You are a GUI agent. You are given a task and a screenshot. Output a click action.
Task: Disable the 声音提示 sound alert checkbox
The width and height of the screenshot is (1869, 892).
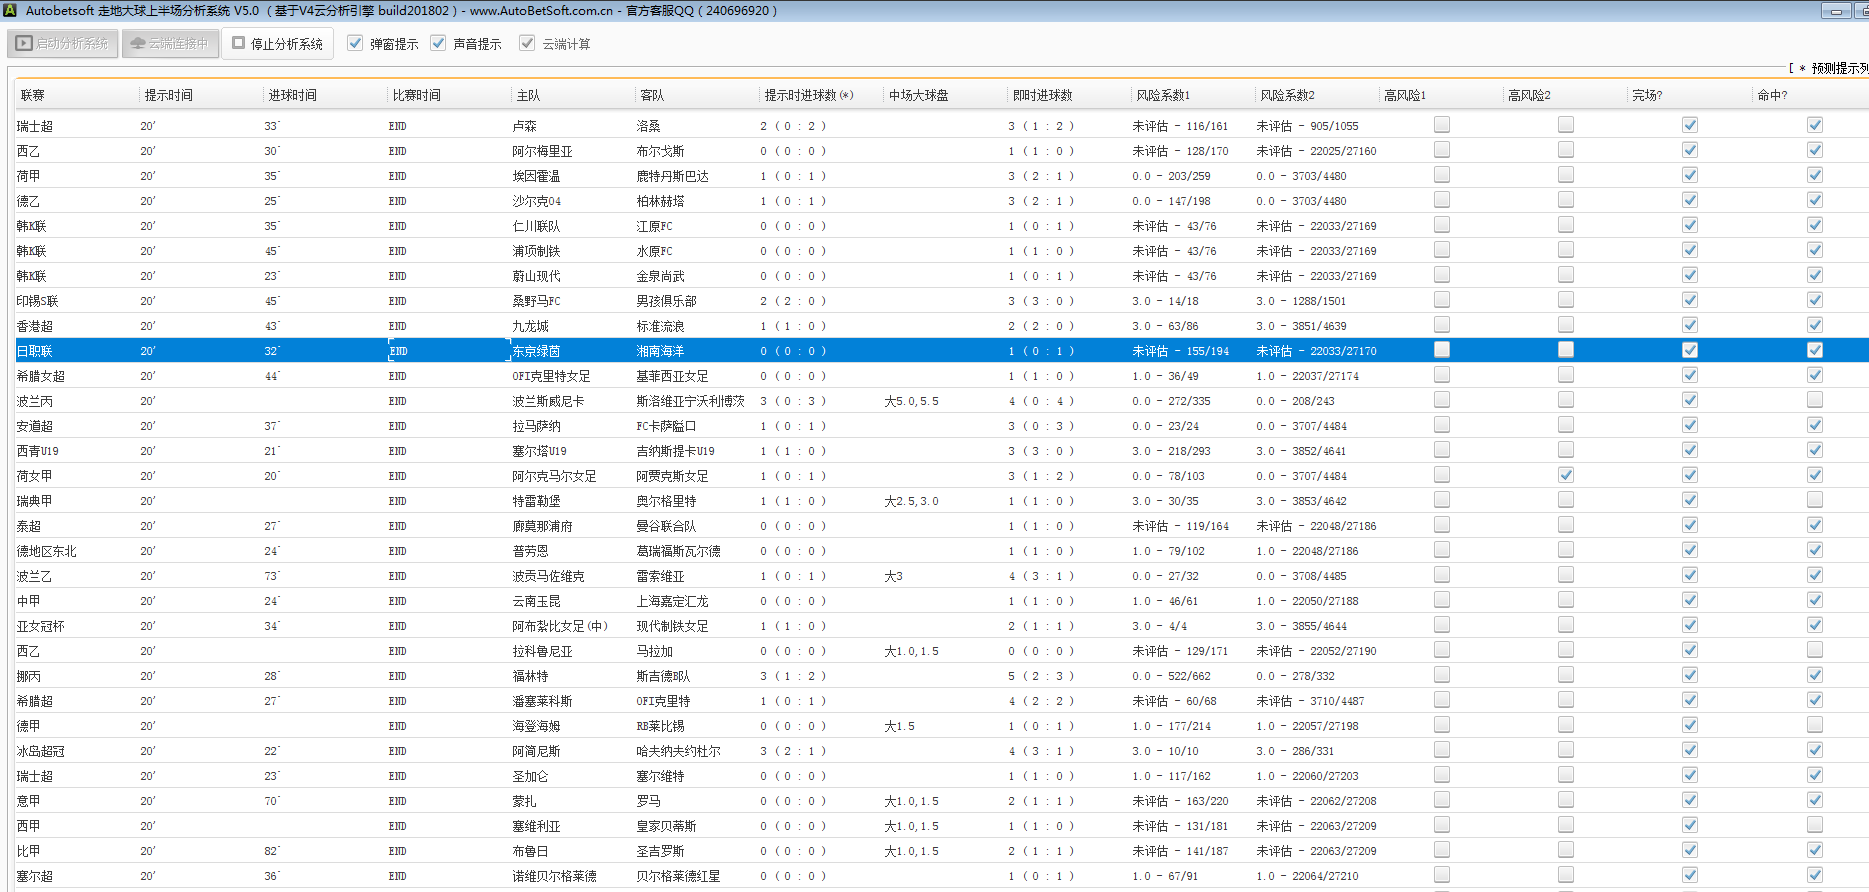(x=438, y=44)
